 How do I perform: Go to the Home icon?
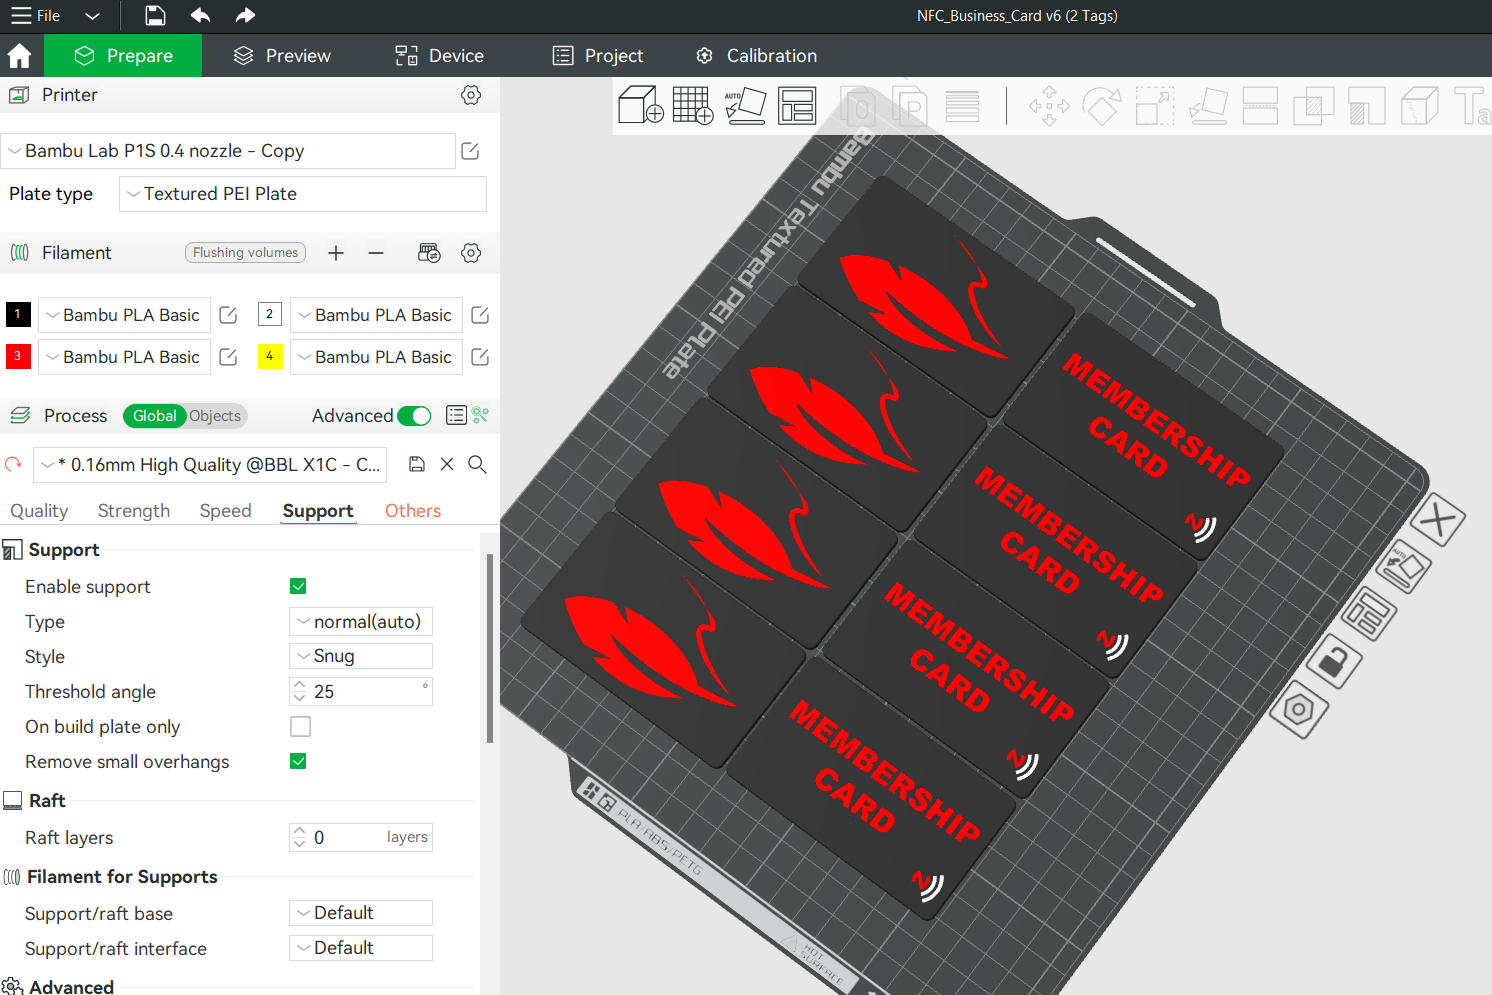click(19, 56)
